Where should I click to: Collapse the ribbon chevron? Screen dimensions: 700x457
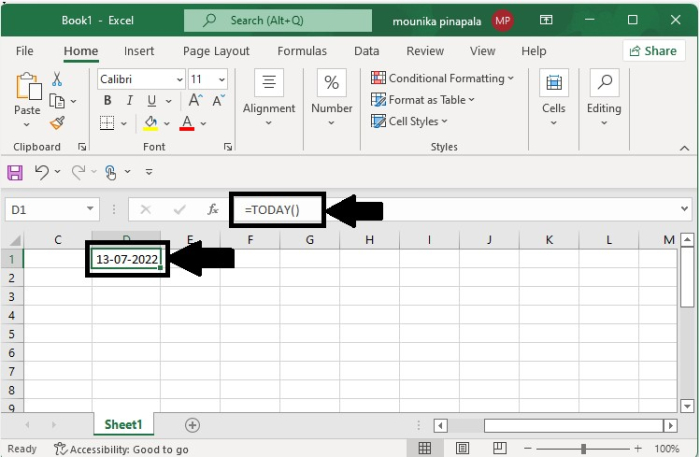(684, 148)
